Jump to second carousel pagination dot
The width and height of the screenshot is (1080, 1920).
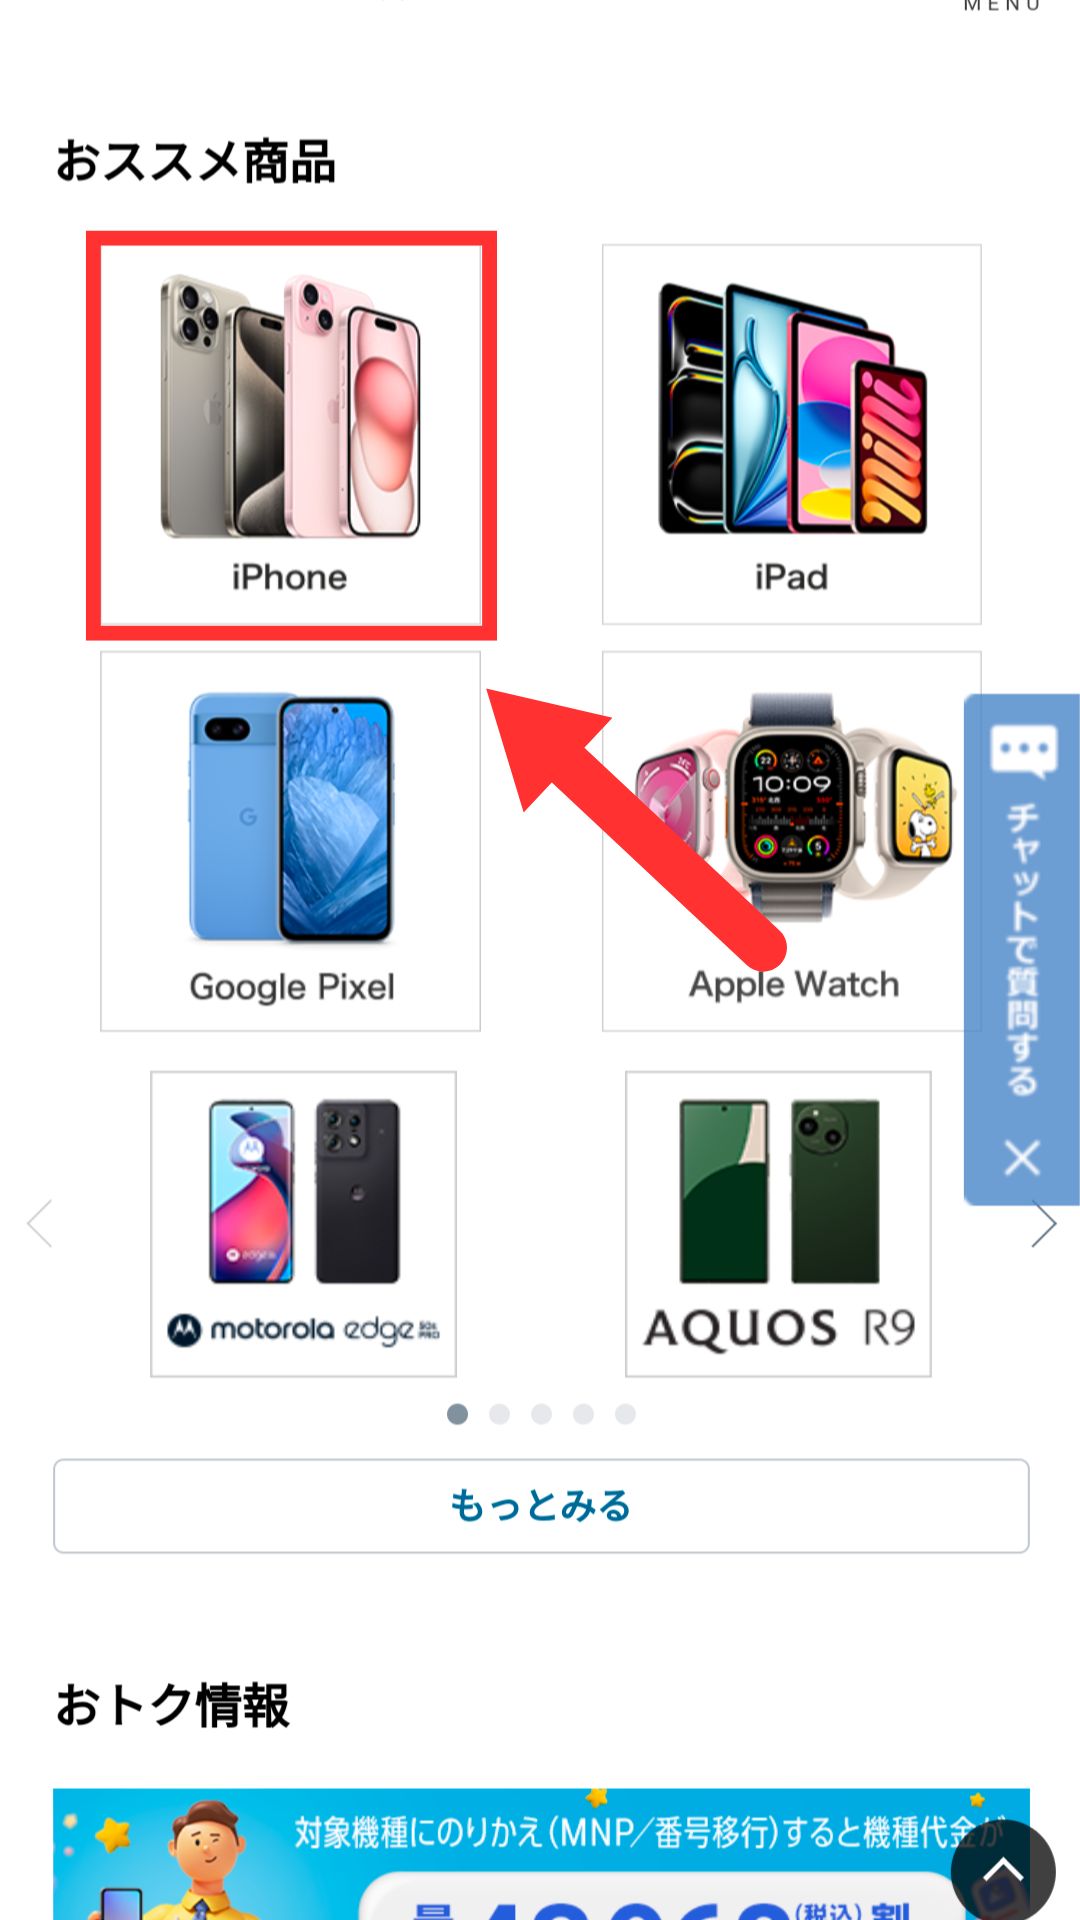click(x=499, y=1414)
